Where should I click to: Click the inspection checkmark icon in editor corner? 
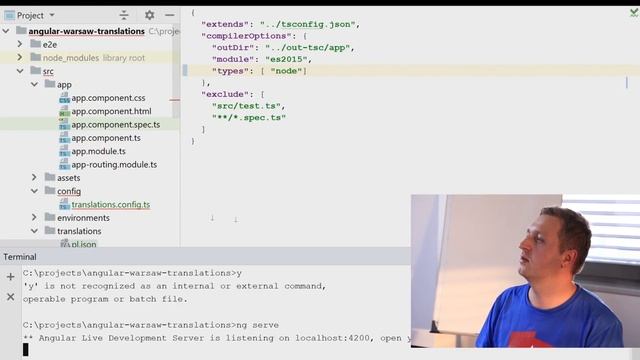tap(634, 13)
